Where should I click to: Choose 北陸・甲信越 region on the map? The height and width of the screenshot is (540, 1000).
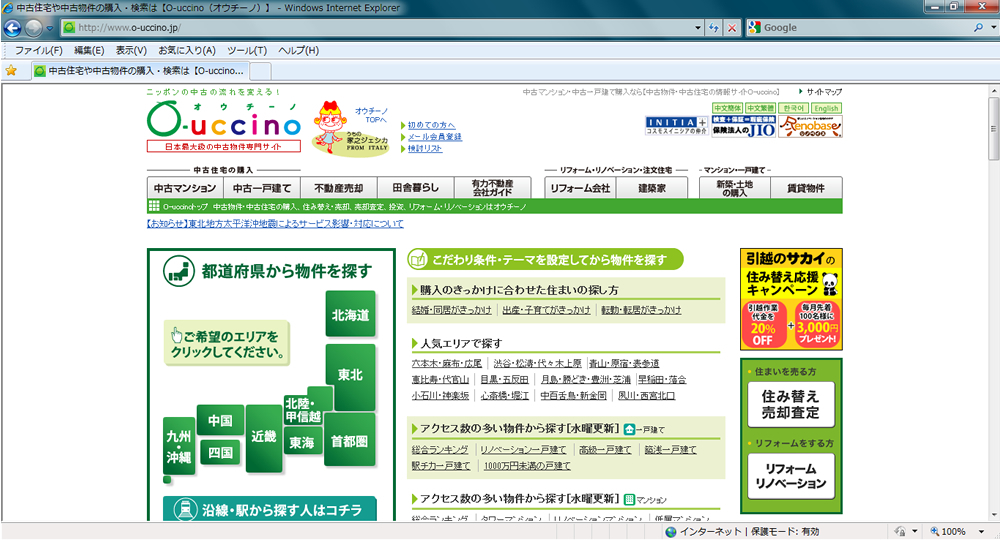(303, 410)
